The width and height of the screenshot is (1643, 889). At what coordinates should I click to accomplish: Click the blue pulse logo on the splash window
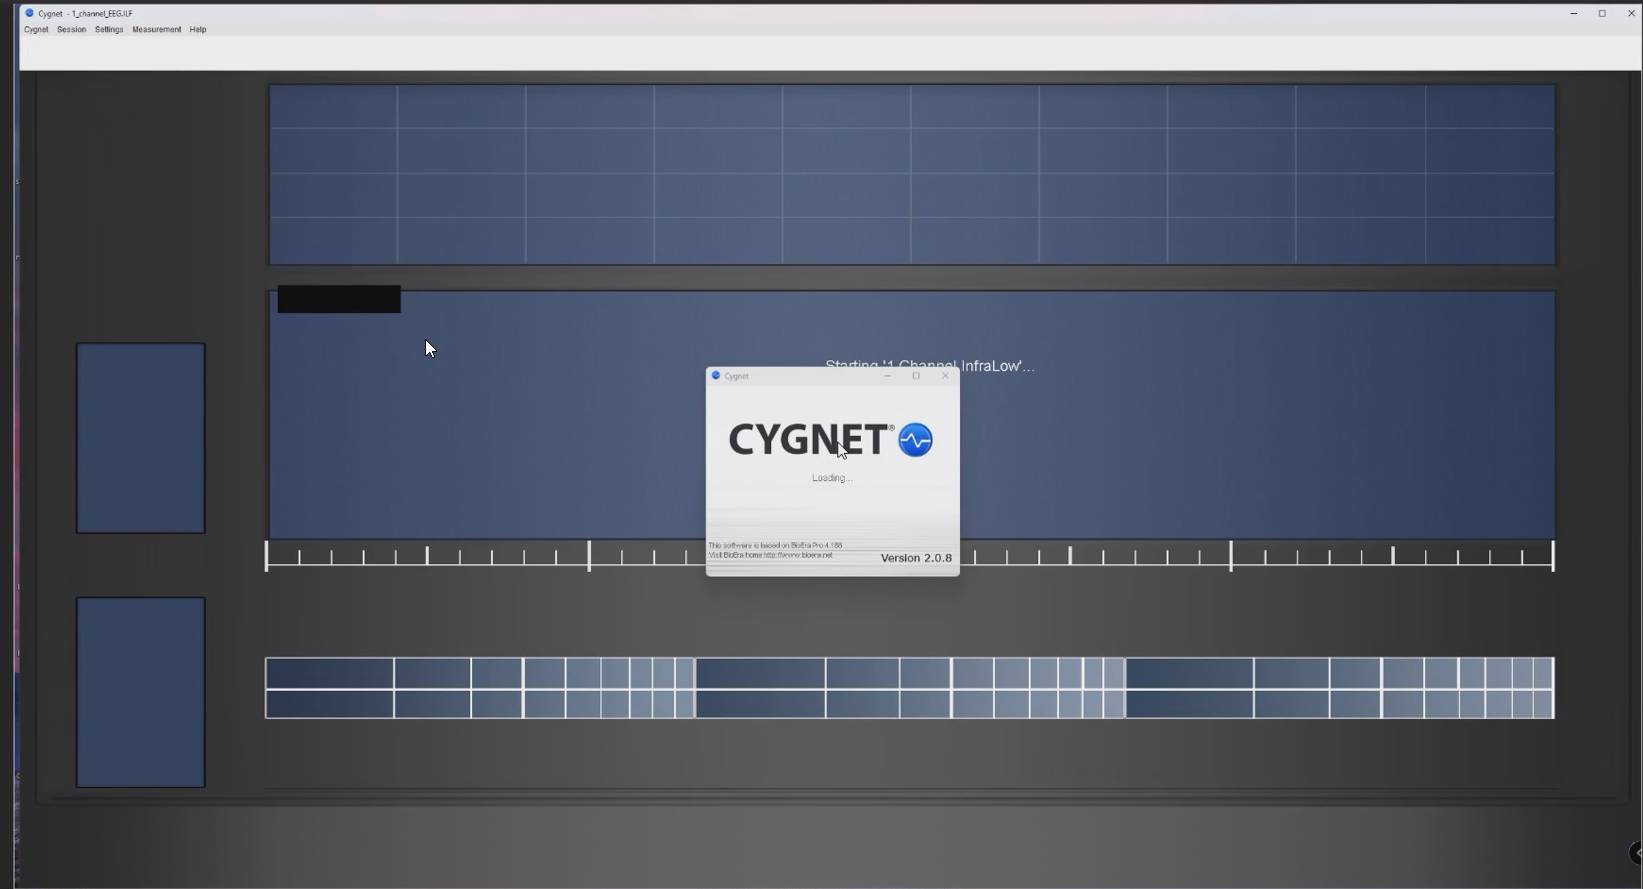pyautogui.click(x=915, y=440)
